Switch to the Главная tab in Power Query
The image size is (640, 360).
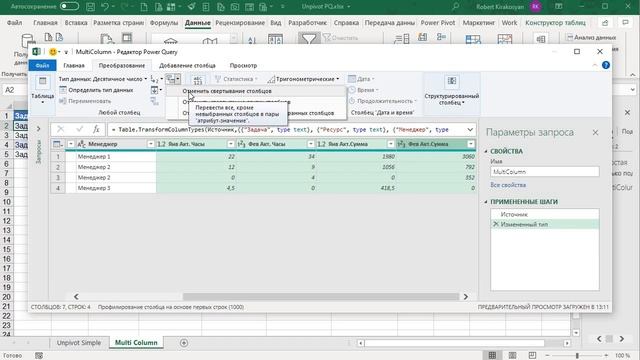click(x=74, y=65)
